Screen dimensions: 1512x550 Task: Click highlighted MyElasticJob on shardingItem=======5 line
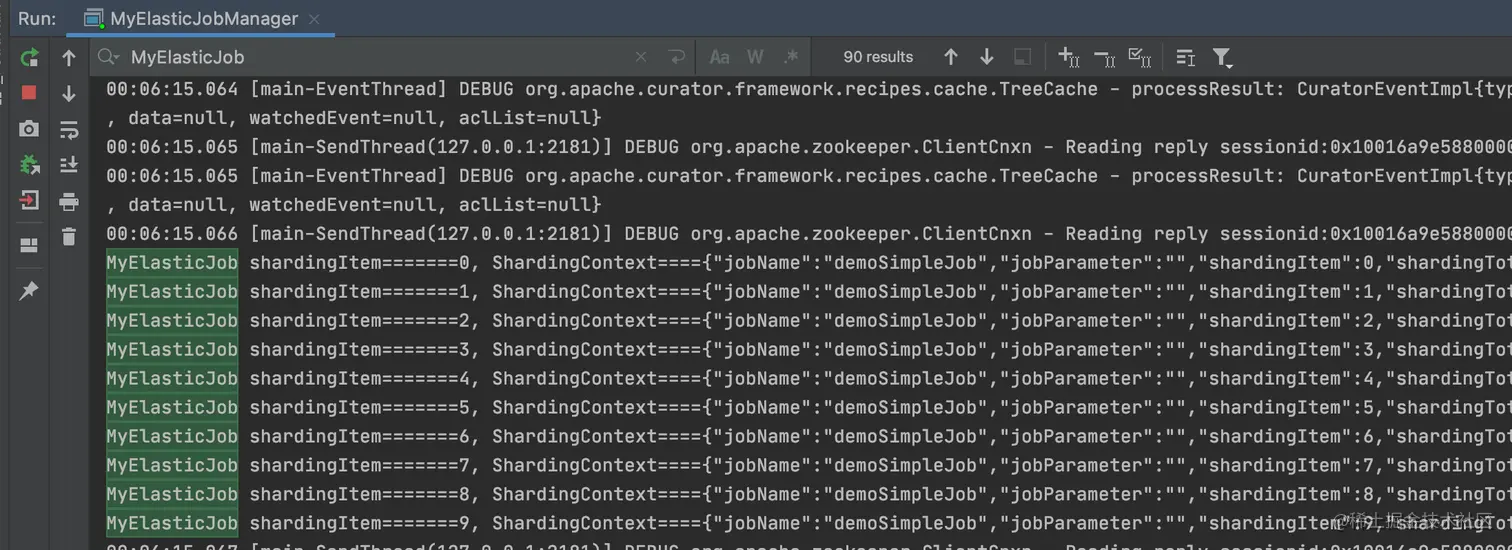click(172, 408)
